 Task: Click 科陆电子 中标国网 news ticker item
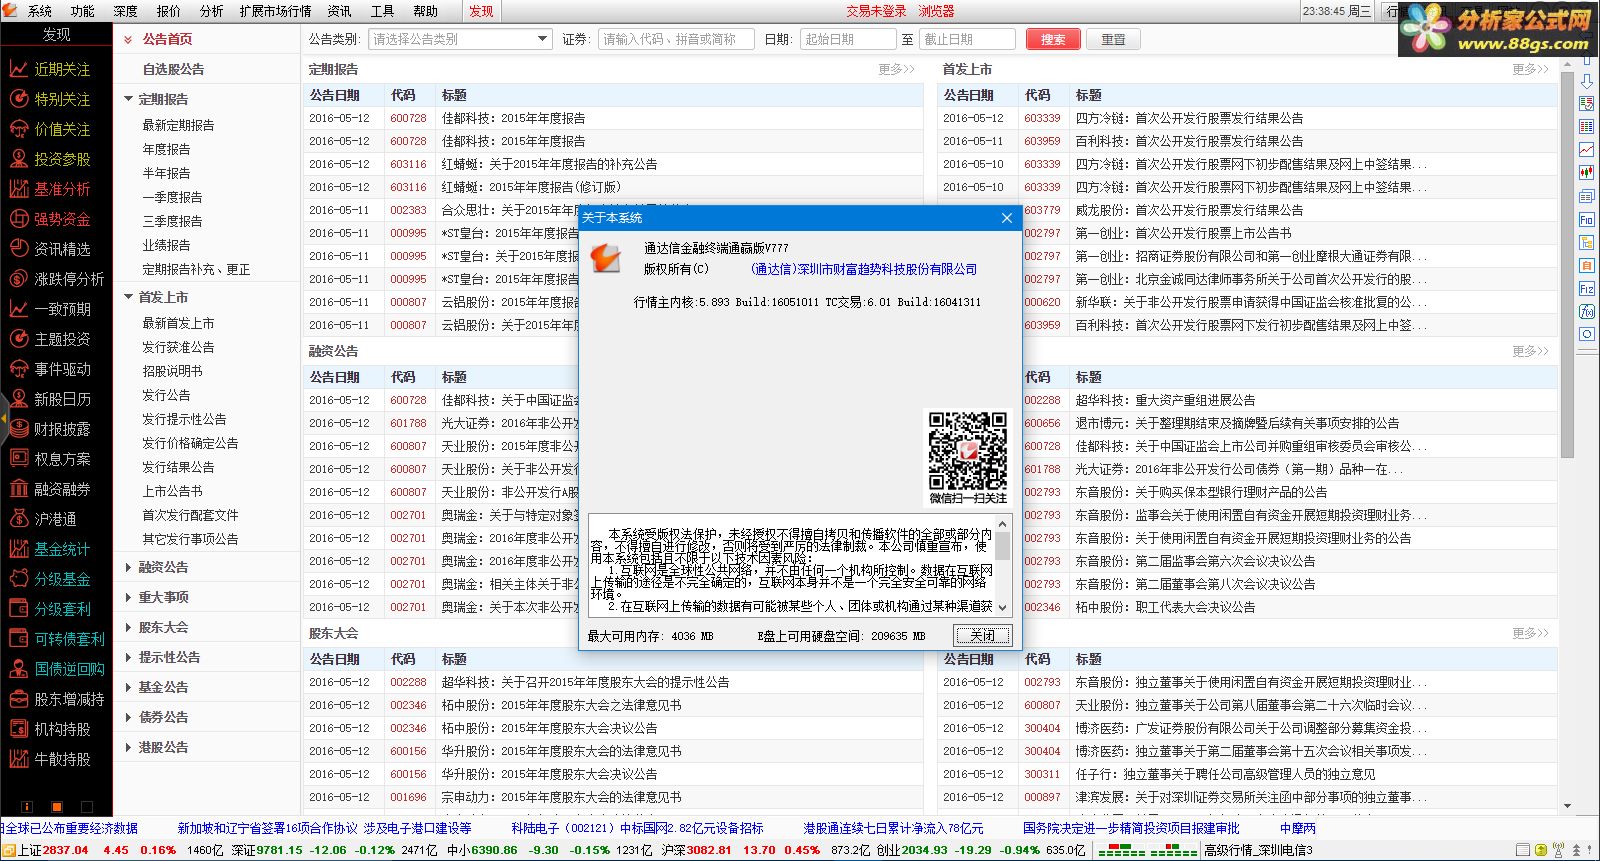[637, 828]
